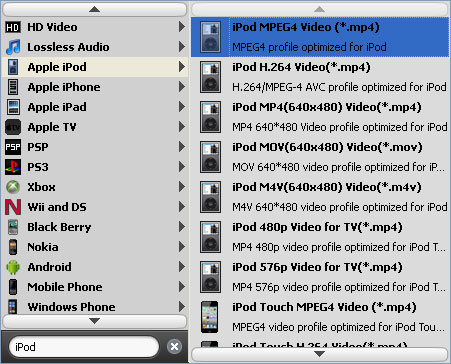Viewport: 451px width, 364px height.
Task: Click 'MPEG4 video profile optimized for iPod Tou...' description
Action: (x=338, y=327)
